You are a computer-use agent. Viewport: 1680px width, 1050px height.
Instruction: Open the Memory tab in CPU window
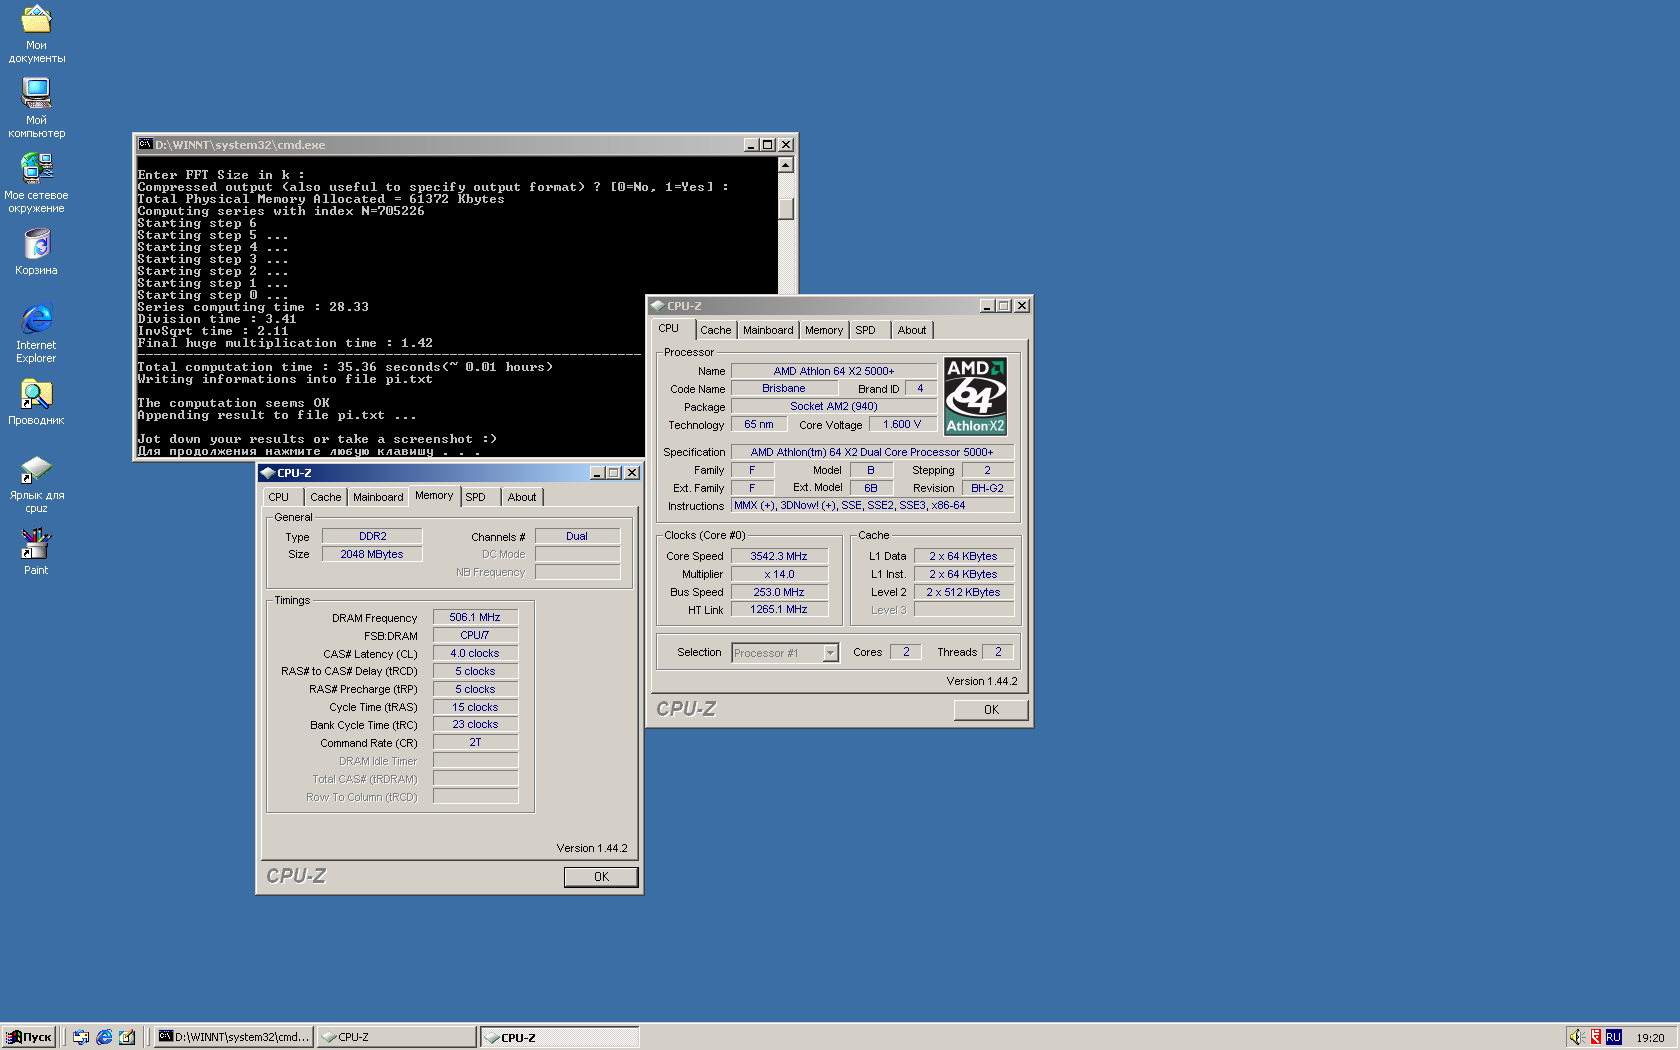tap(824, 330)
